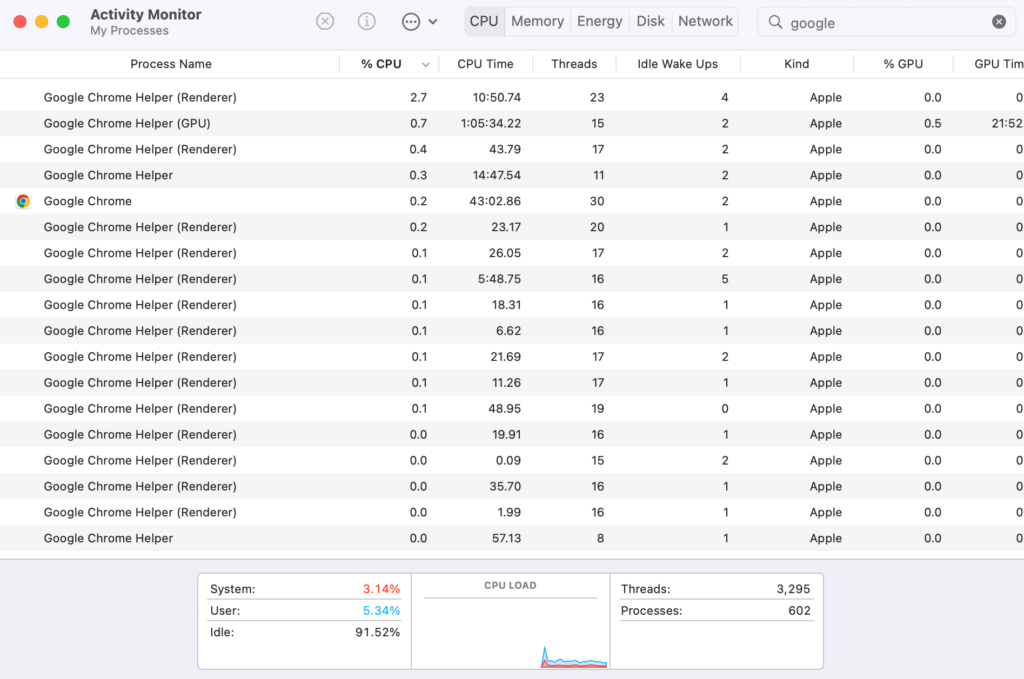Sort by the Threads column header
Viewport: 1024px width, 679px height.
(x=574, y=64)
